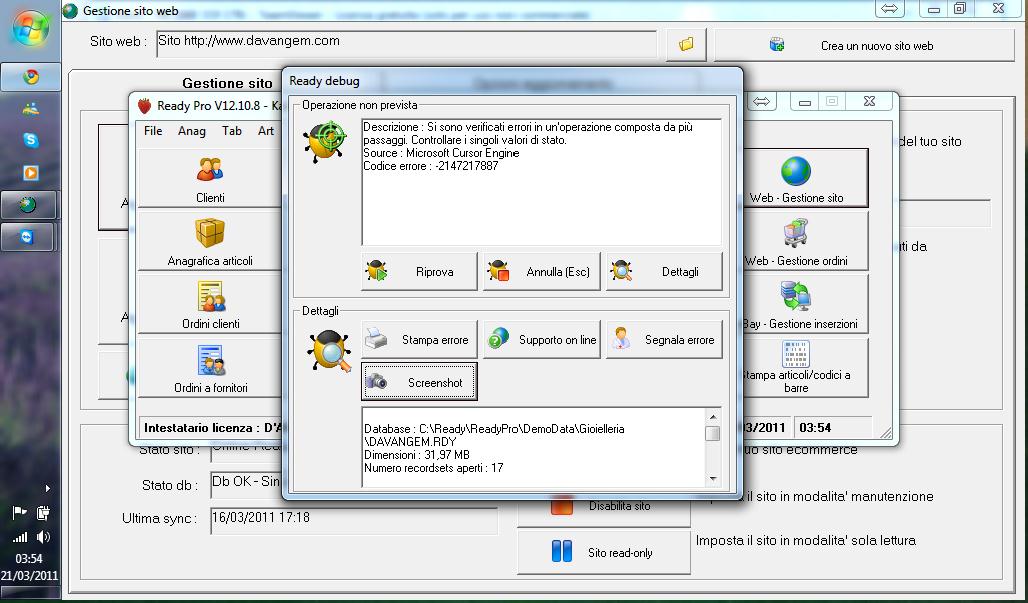The height and width of the screenshot is (603, 1028).
Task: Open Web - Gestione ordini cart icon
Action: [x=796, y=233]
